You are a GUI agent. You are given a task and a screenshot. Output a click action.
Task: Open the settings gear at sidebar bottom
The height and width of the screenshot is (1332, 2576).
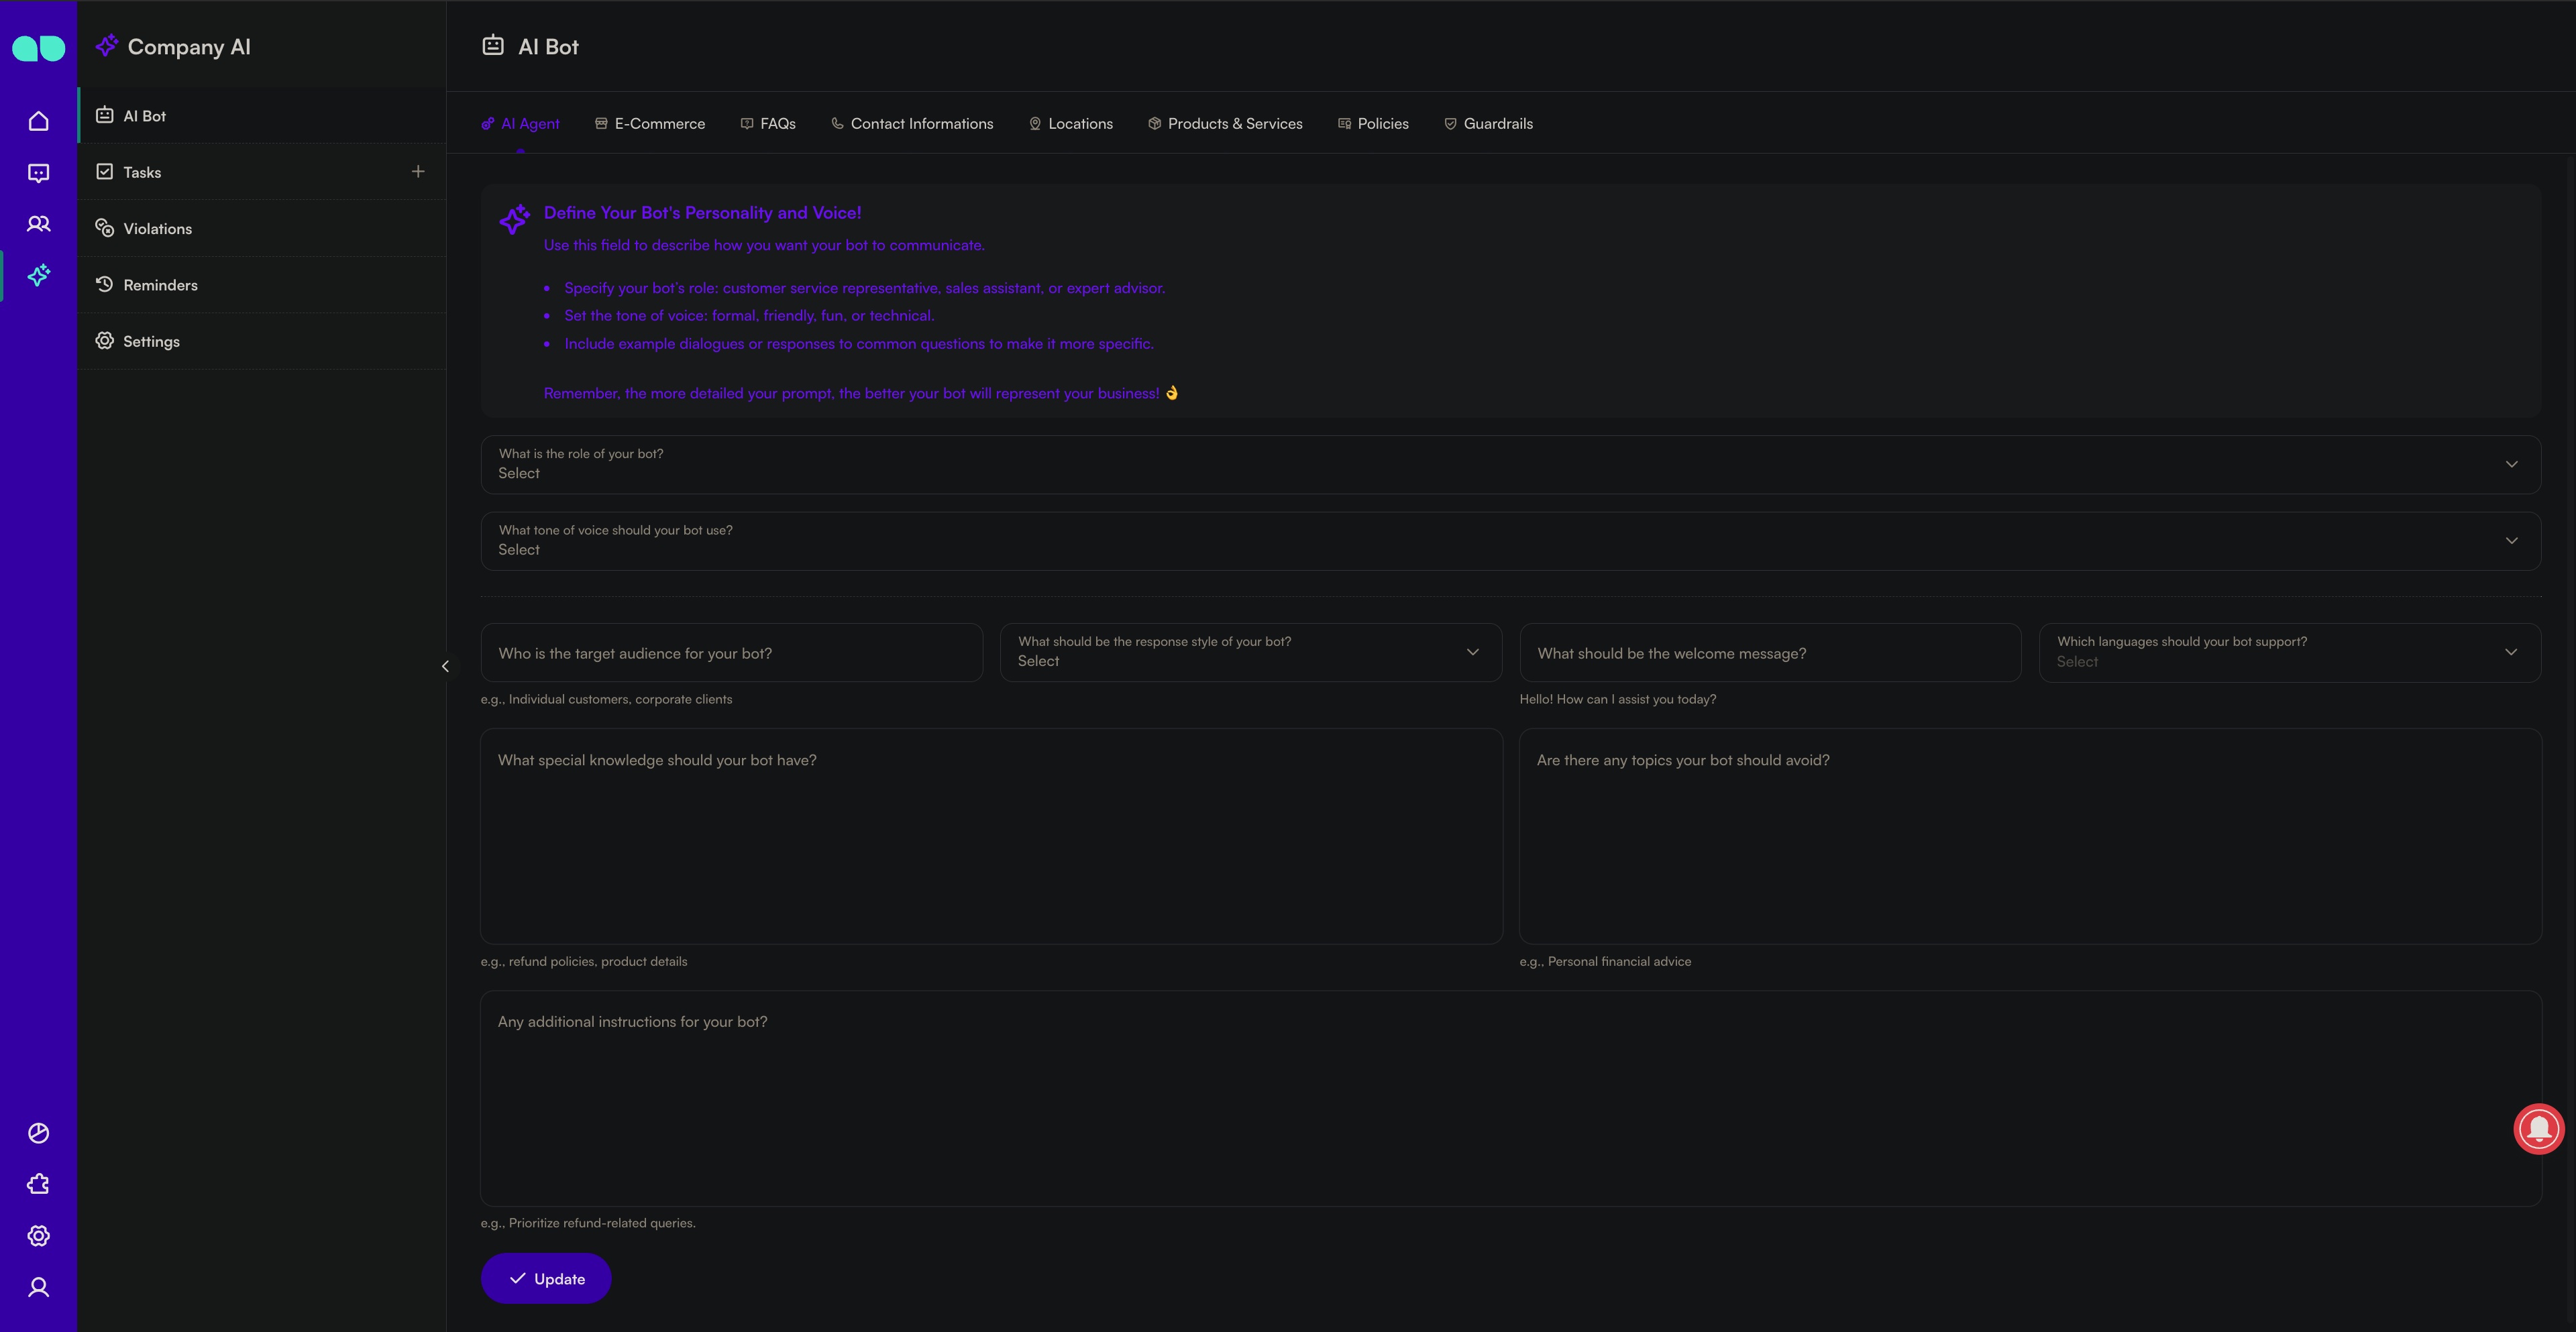tap(38, 1235)
